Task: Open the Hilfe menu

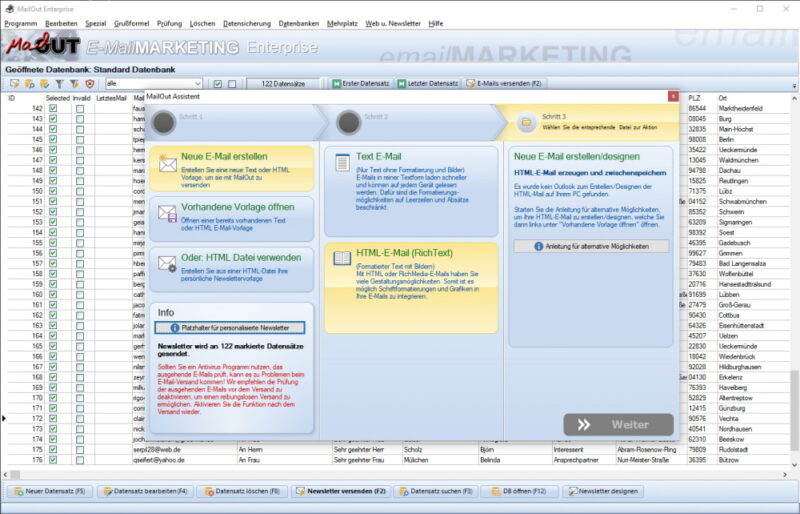Action: point(436,23)
